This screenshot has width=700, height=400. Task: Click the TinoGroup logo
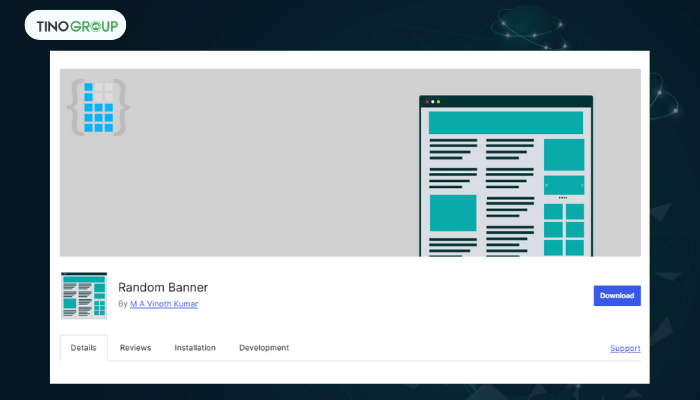tap(76, 25)
